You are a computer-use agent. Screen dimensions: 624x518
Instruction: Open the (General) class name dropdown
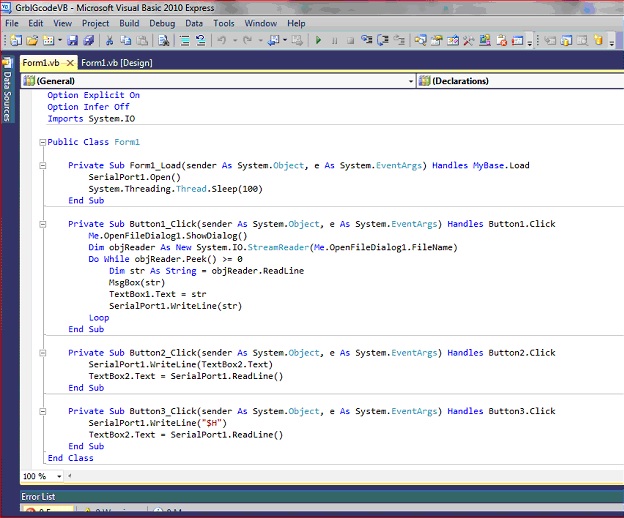pyautogui.click(x=410, y=81)
